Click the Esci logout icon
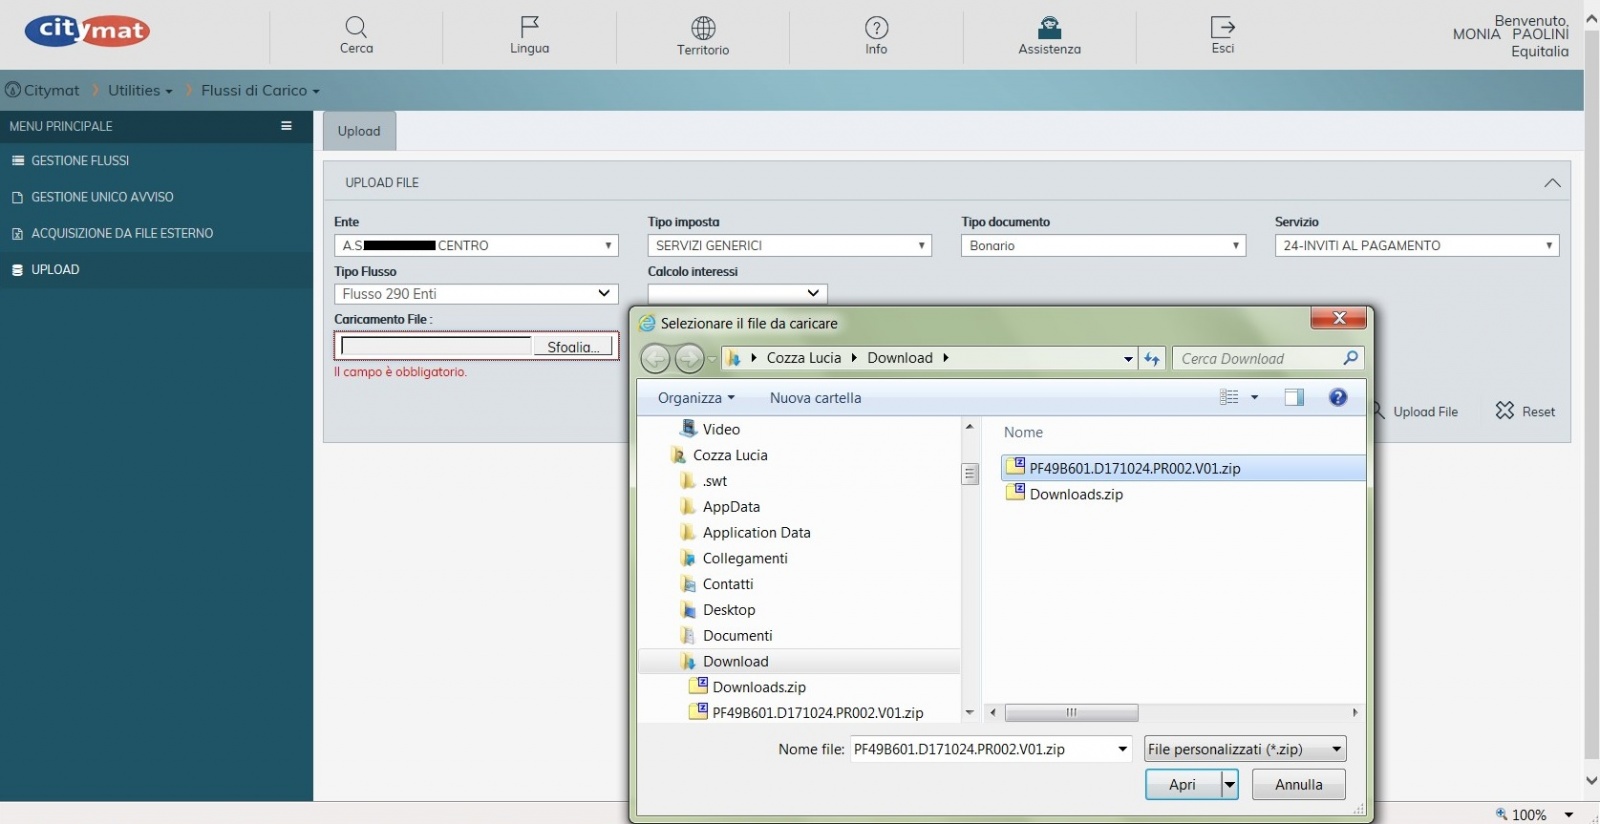This screenshot has width=1600, height=824. pyautogui.click(x=1222, y=27)
